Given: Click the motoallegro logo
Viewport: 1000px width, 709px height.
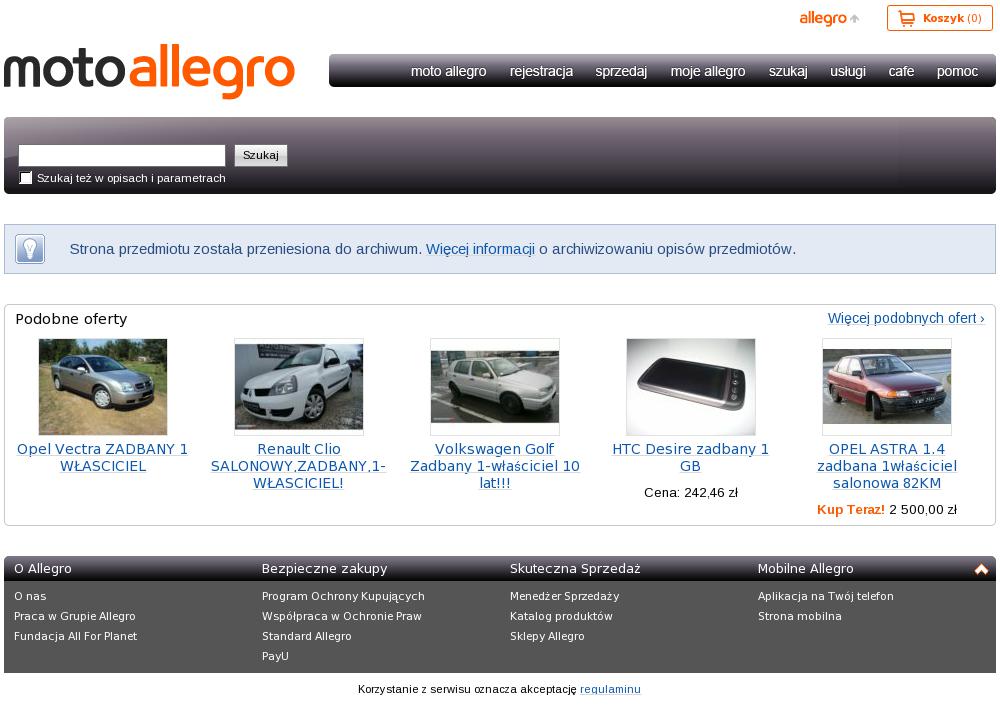Looking at the screenshot, I should coord(149,71).
